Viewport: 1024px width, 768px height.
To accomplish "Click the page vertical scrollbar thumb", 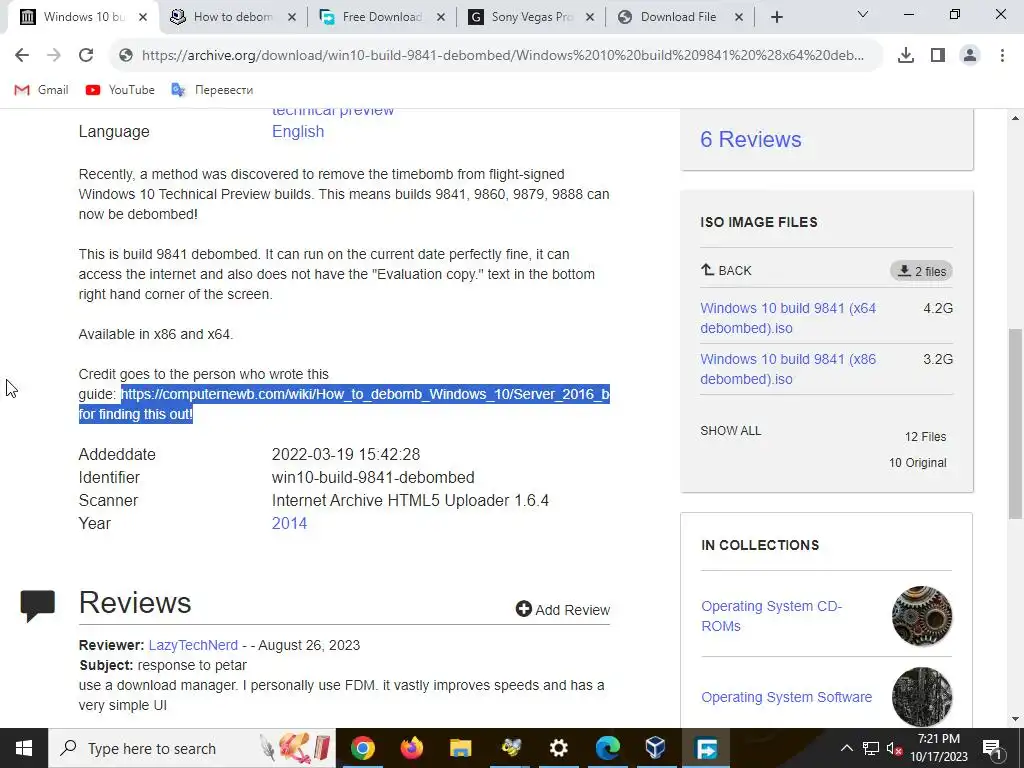I will tap(1015, 423).
